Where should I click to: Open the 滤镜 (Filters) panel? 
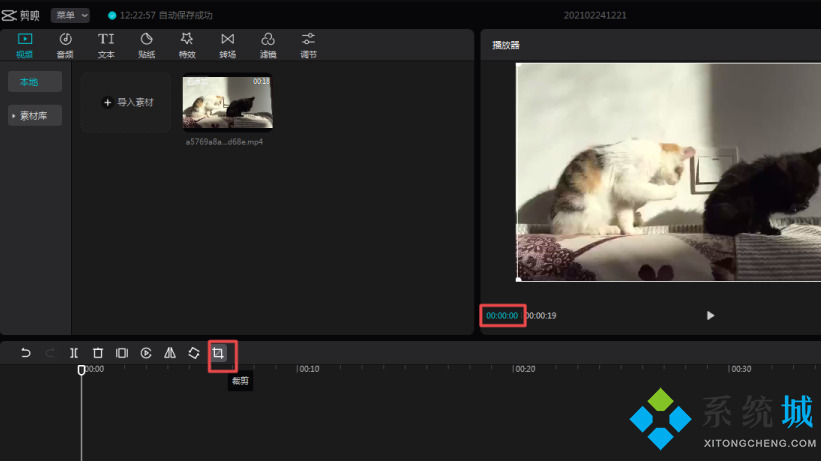268,45
